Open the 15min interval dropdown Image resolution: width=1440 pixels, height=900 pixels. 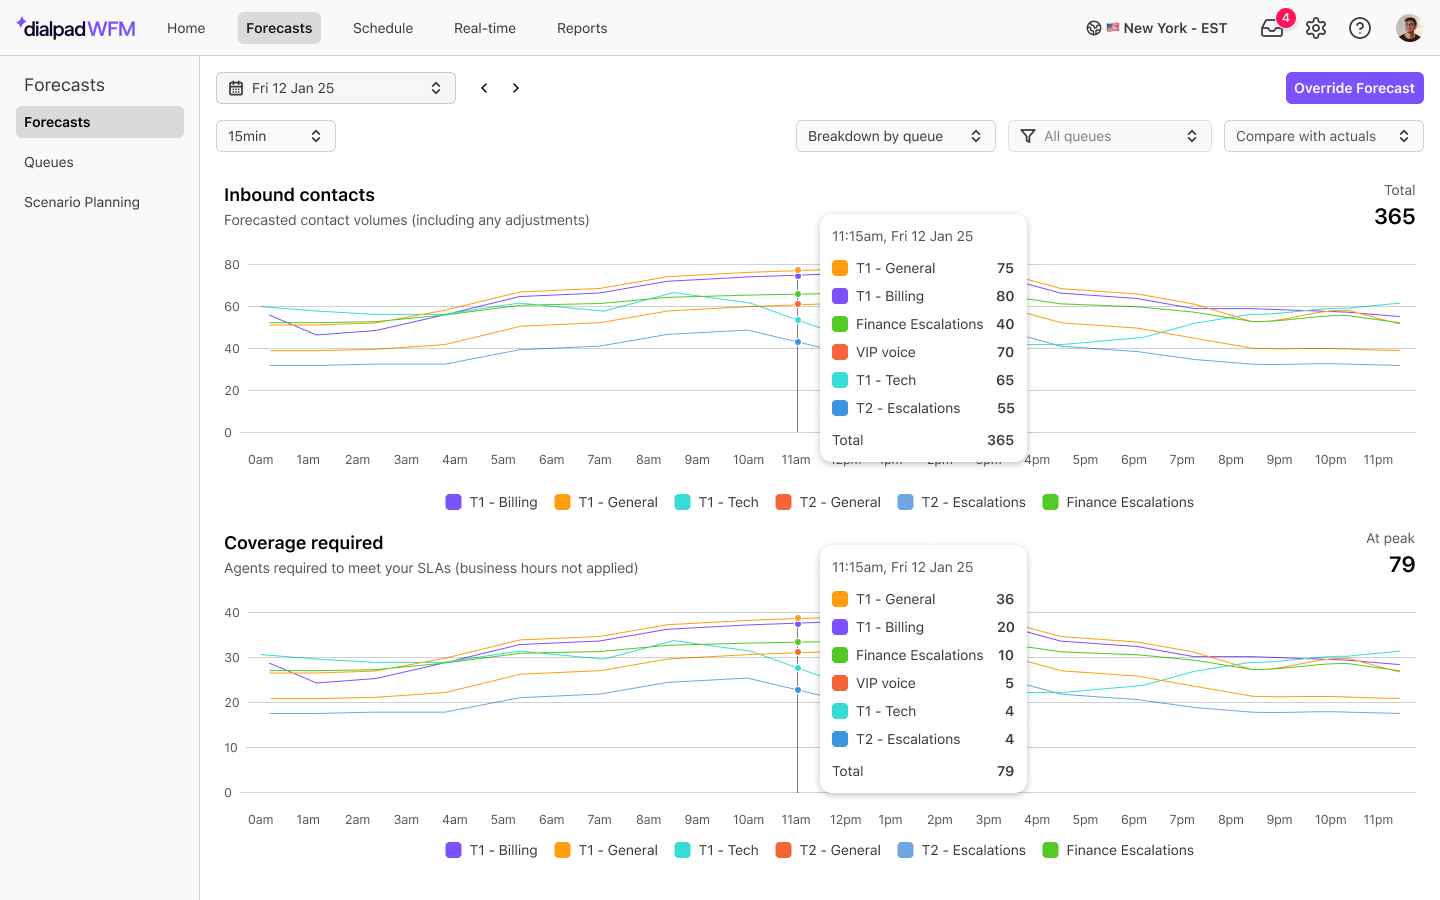(276, 136)
